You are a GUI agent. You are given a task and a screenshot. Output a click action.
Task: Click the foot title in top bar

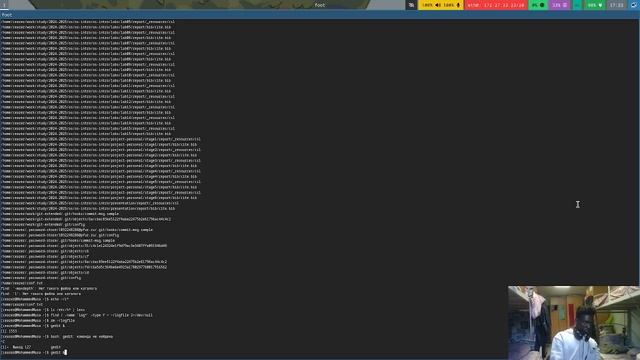click(x=320, y=5)
